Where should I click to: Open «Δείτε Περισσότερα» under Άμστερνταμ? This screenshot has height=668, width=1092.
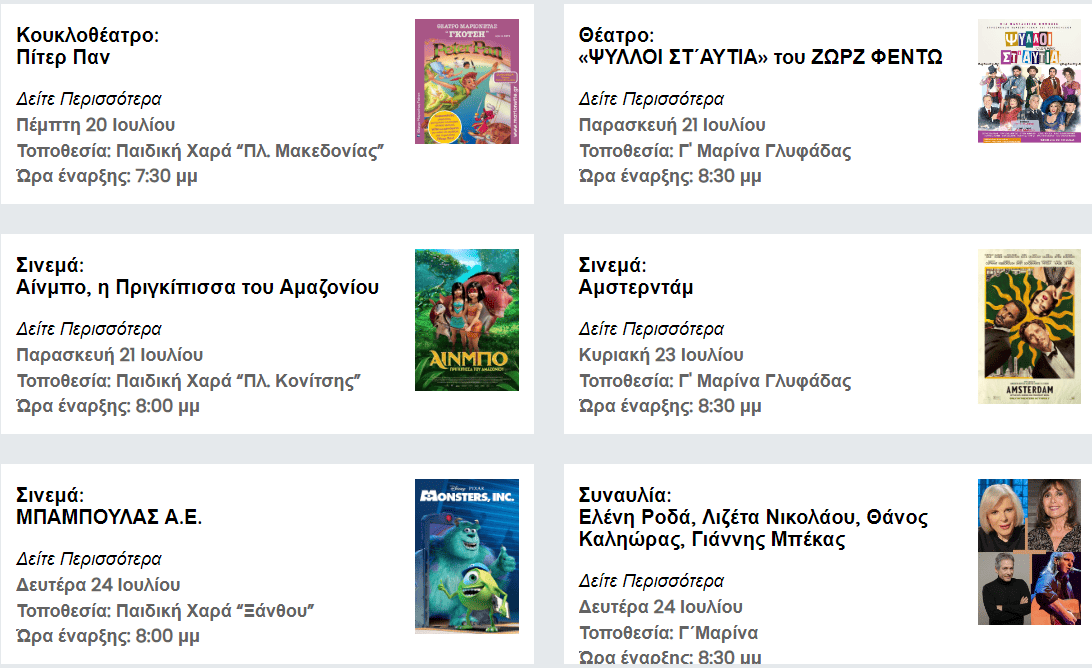click(651, 329)
